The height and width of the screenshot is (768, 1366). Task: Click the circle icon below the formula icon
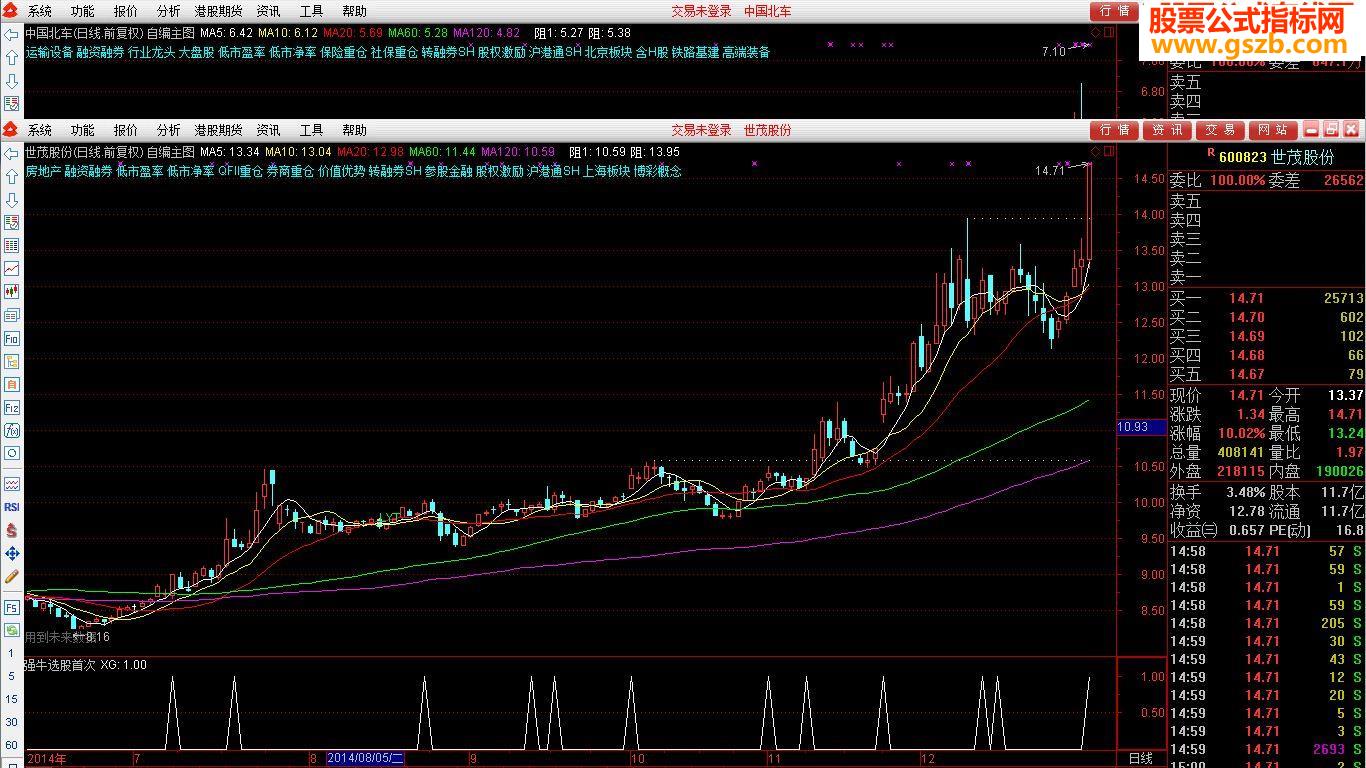(11, 453)
